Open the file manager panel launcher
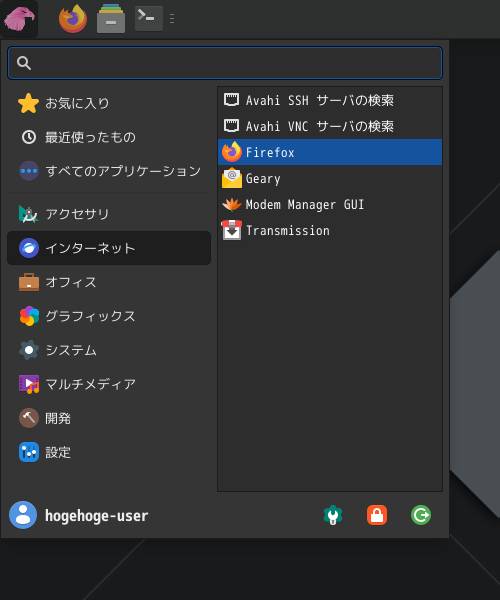The height and width of the screenshot is (600, 500). [x=111, y=18]
